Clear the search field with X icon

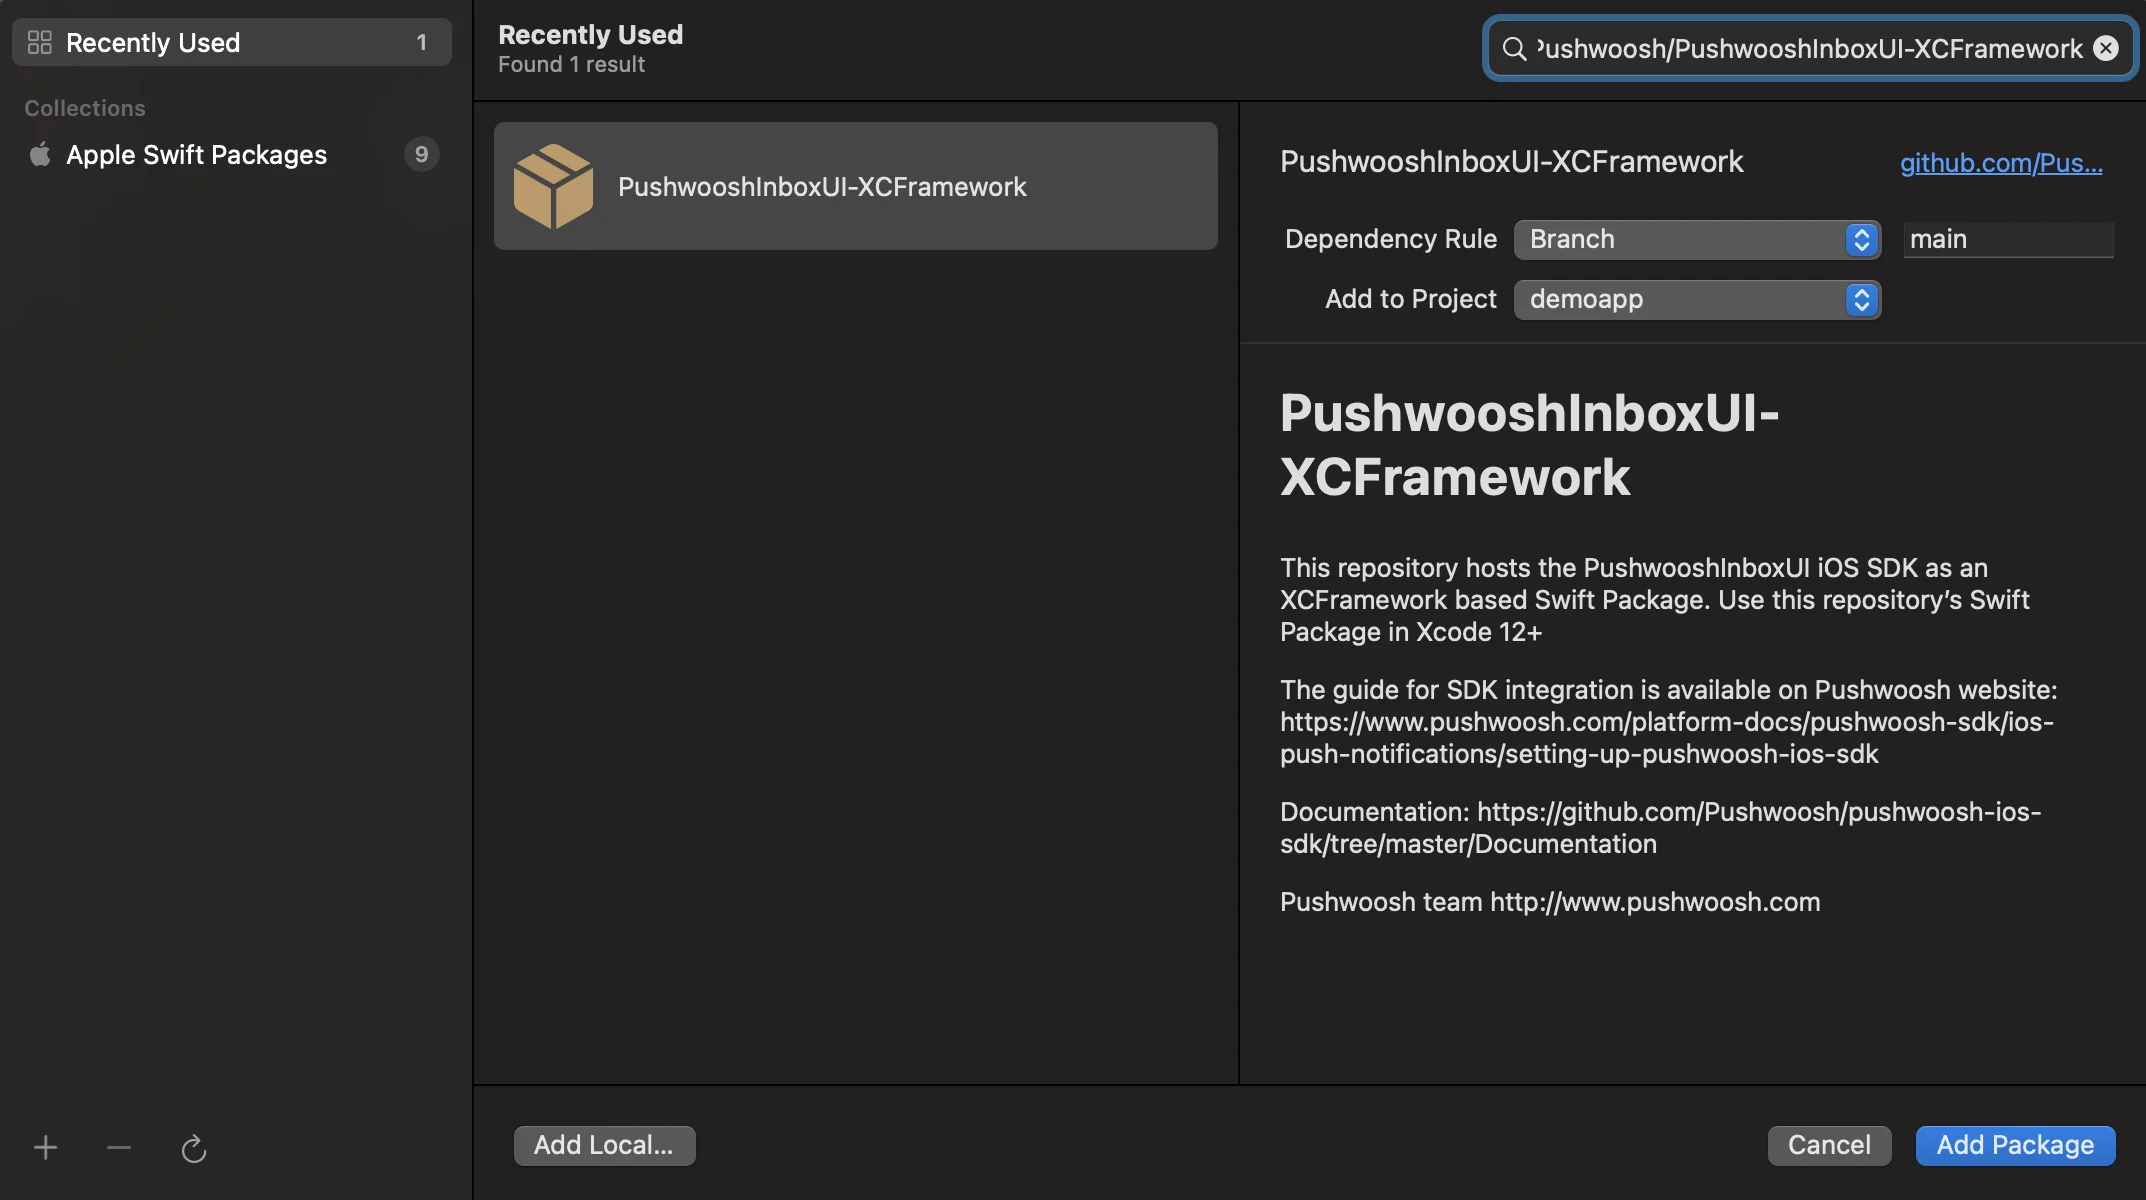point(2106,49)
